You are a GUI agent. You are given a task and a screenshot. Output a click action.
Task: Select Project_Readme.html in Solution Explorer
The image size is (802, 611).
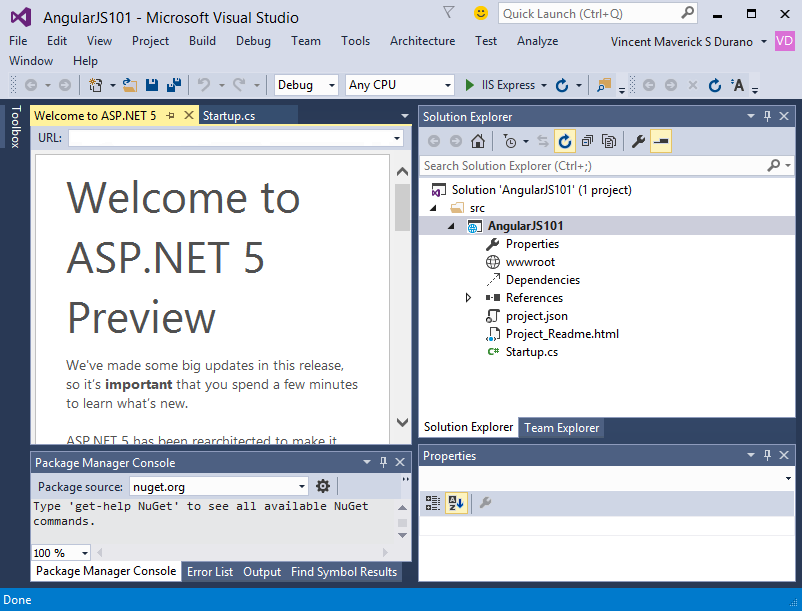pos(562,334)
